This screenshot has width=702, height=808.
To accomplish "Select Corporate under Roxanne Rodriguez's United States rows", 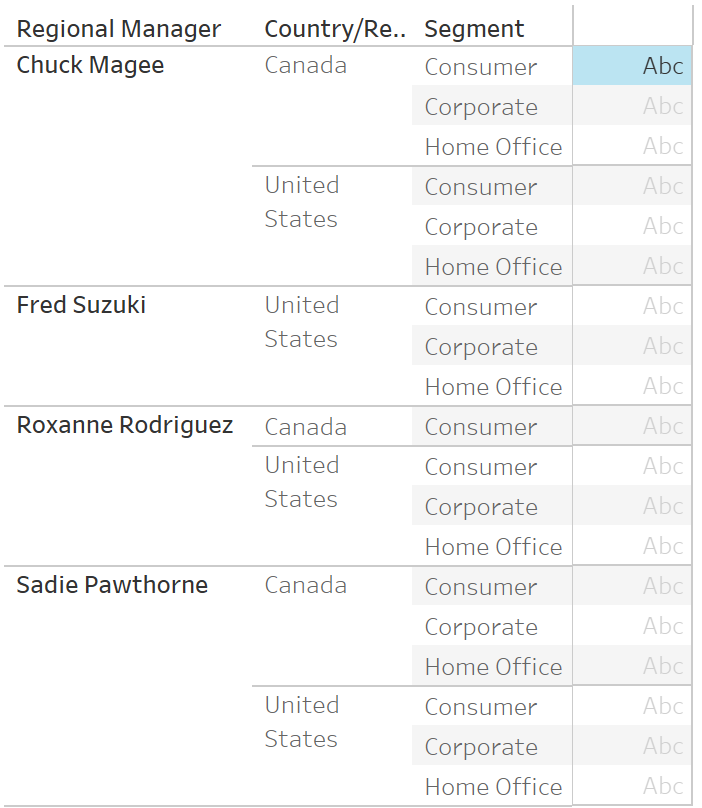I will (481, 507).
